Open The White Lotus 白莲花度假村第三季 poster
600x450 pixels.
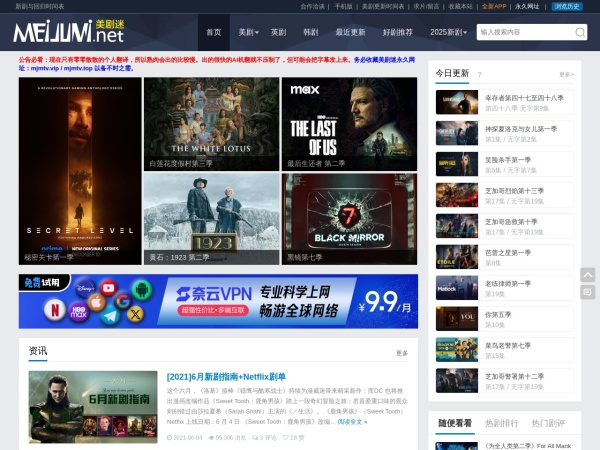pyautogui.click(x=212, y=124)
